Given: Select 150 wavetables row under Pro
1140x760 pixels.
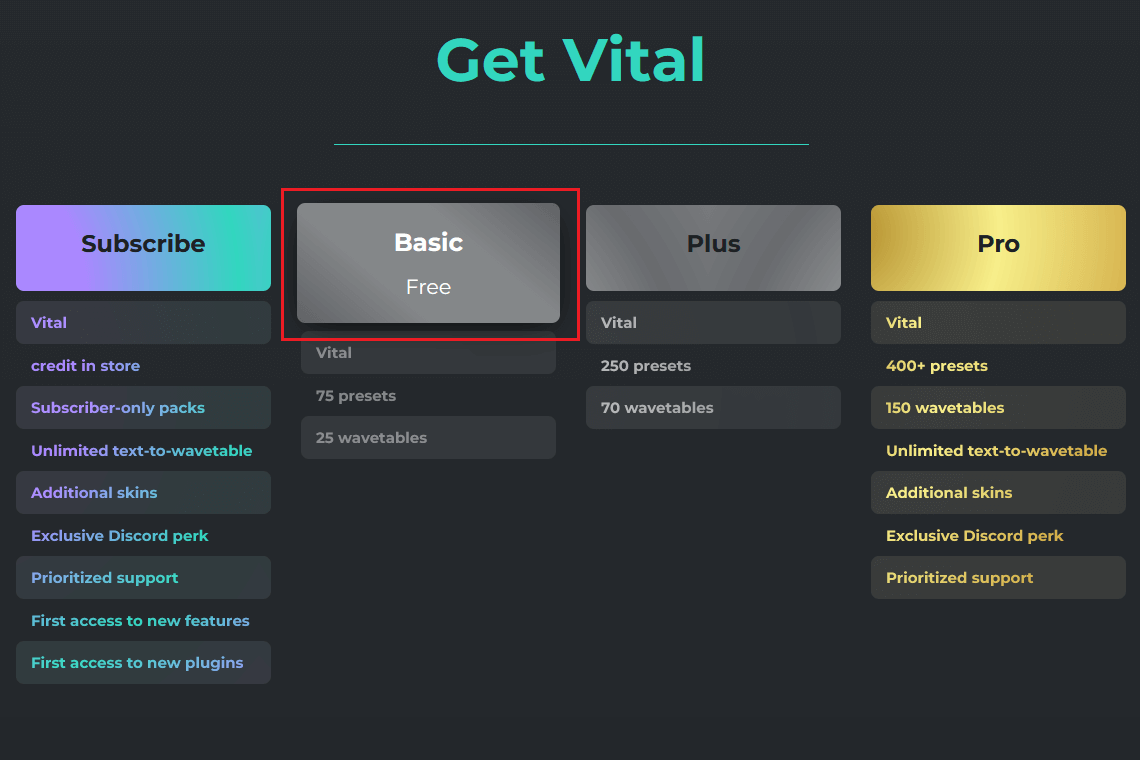Looking at the screenshot, I should (998, 408).
